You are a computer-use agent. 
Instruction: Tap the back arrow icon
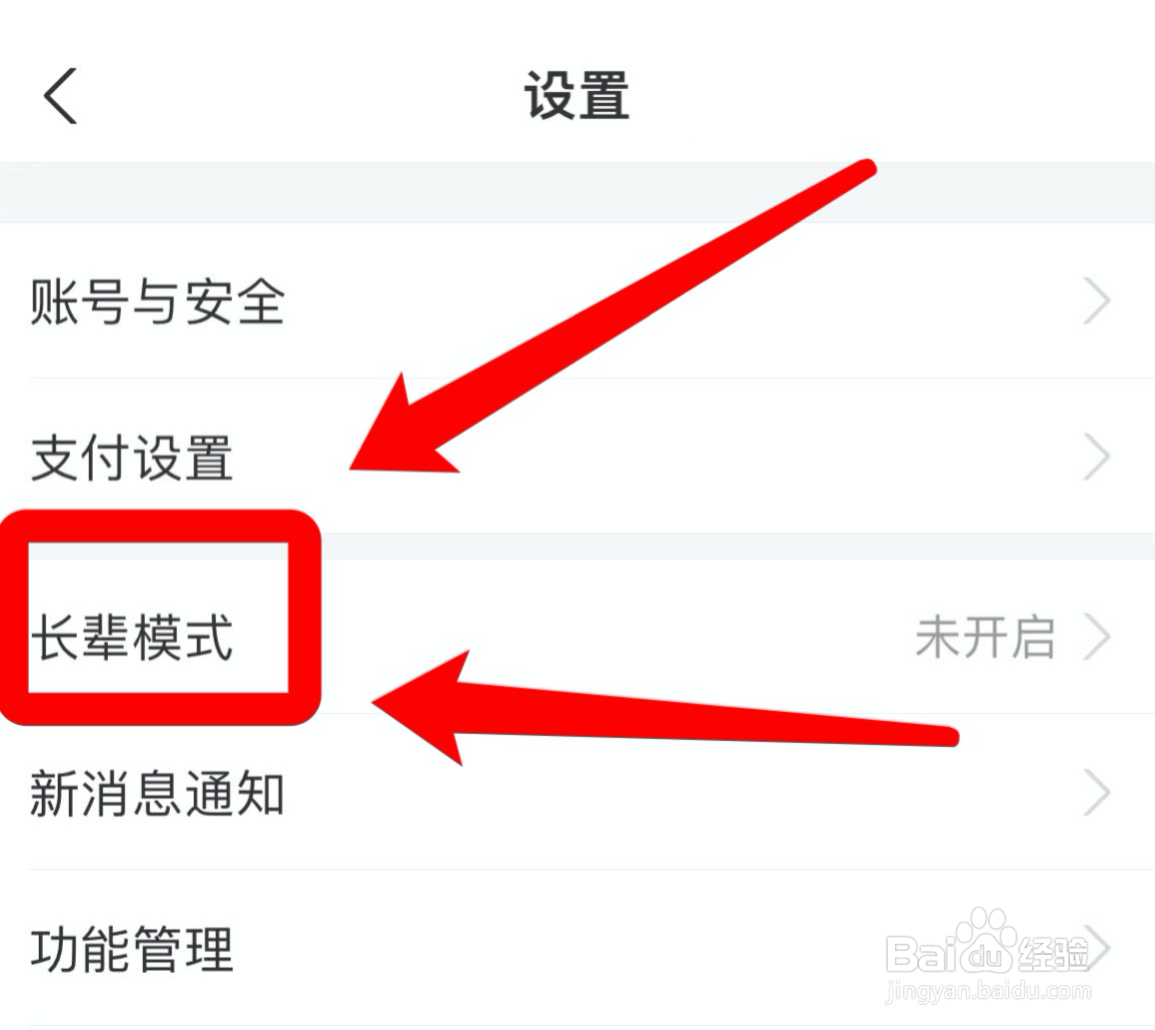[60, 96]
